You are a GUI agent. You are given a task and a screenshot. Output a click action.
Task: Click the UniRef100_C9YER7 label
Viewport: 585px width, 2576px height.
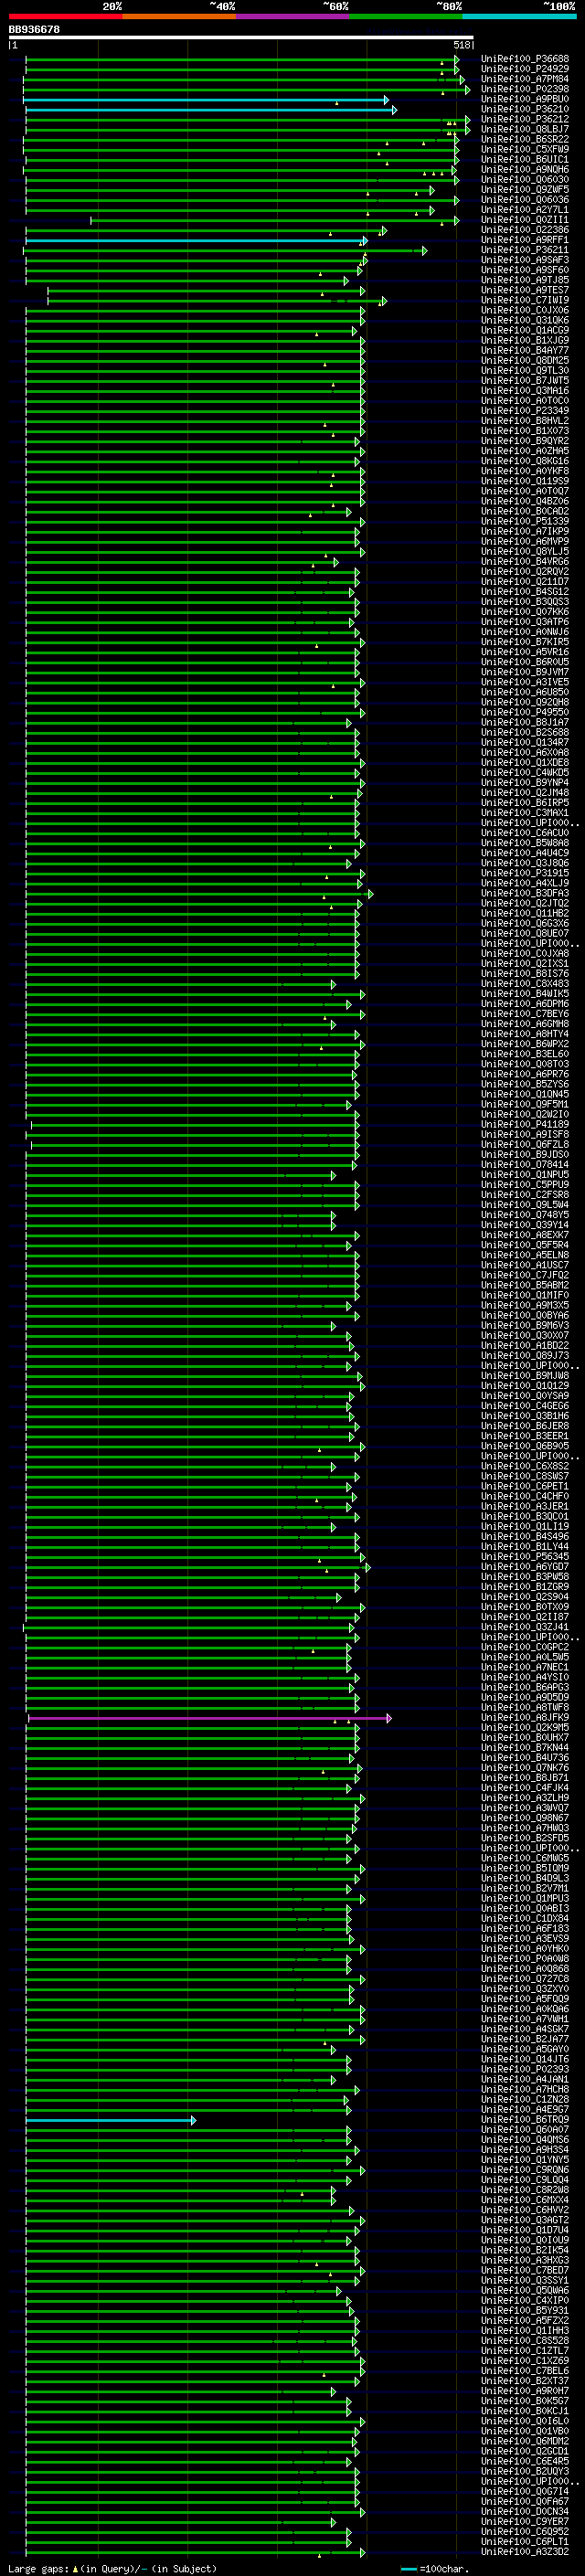tap(525, 2522)
